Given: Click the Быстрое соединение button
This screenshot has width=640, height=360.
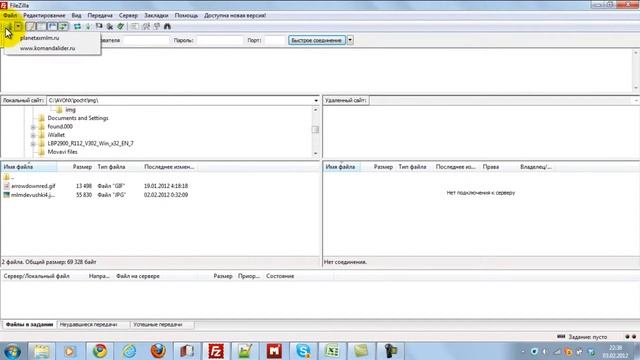Looking at the screenshot, I should pos(317,40).
